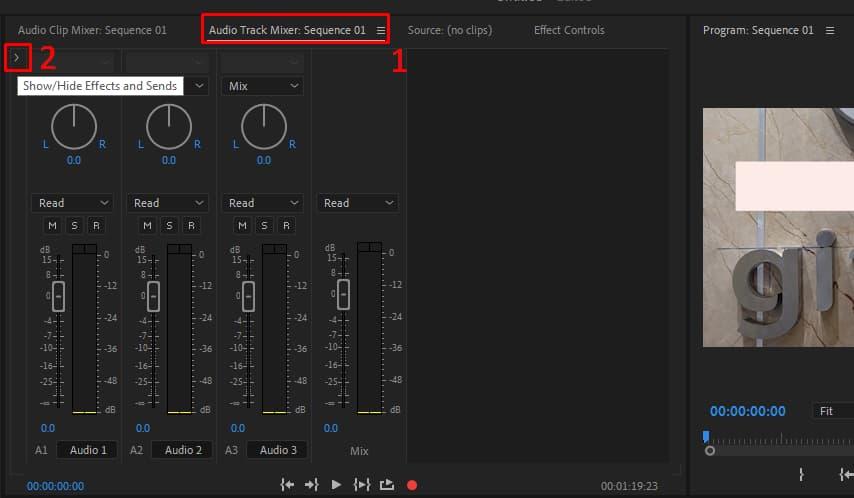
Task: Open the Audio 3 output Mix dropdown
Action: pyautogui.click(x=262, y=86)
